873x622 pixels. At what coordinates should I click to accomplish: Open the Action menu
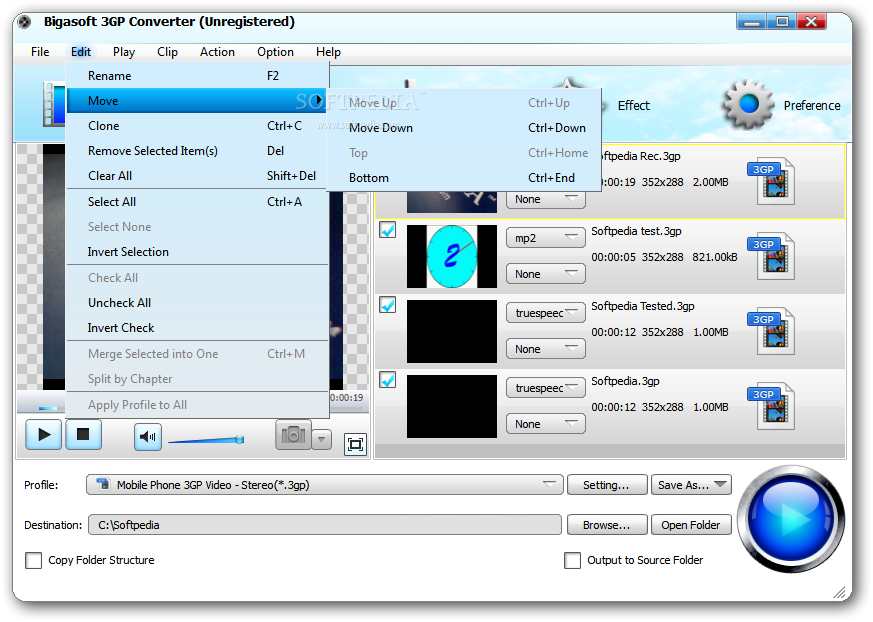(x=217, y=52)
